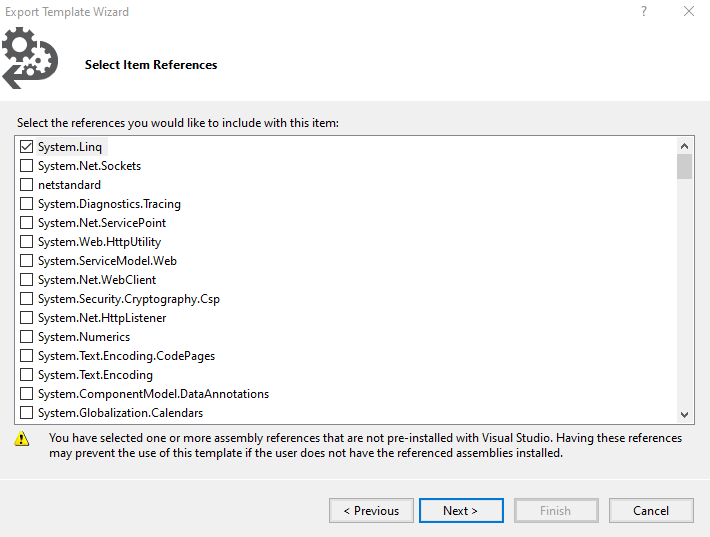Click the yellow warning triangle icon
Image resolution: width=710 pixels, height=537 pixels.
point(22,439)
